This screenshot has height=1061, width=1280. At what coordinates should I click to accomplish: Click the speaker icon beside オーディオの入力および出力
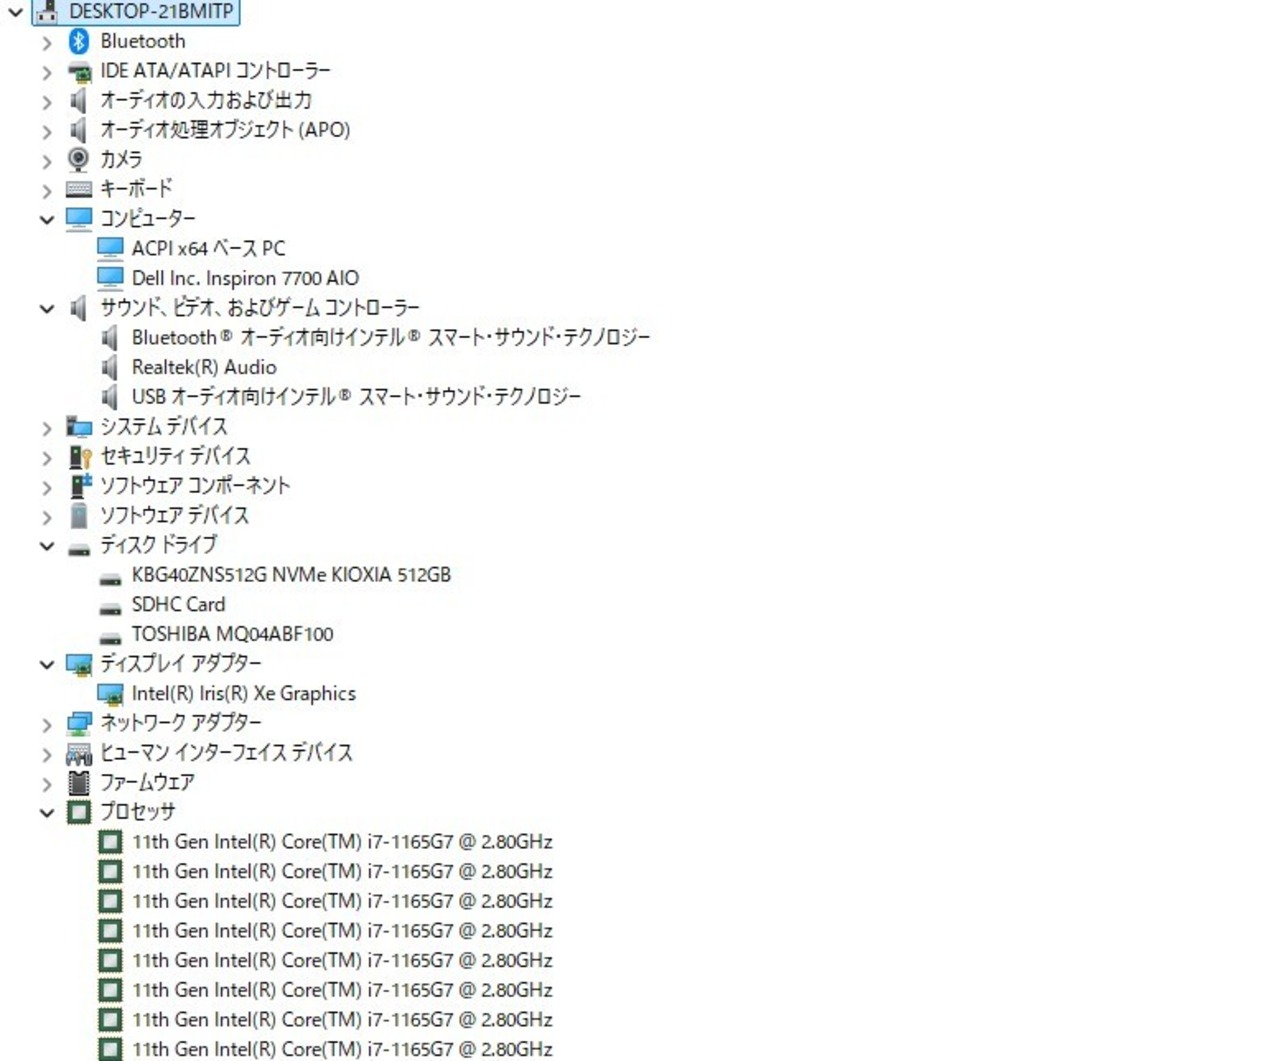tap(79, 100)
